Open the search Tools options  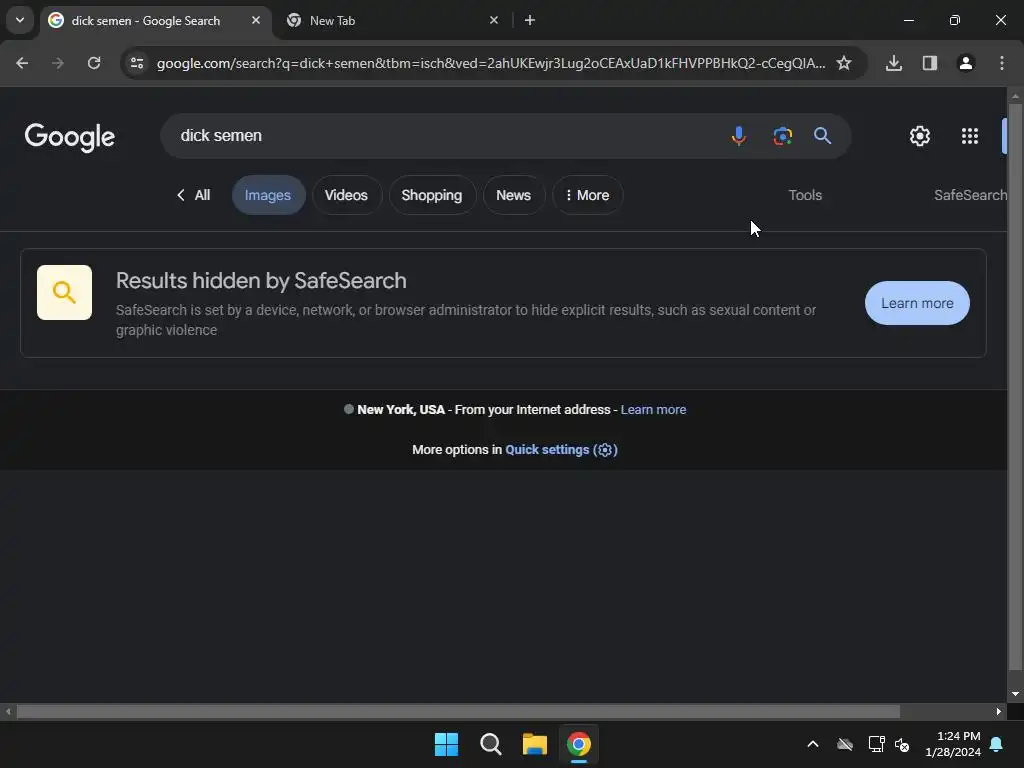(805, 195)
